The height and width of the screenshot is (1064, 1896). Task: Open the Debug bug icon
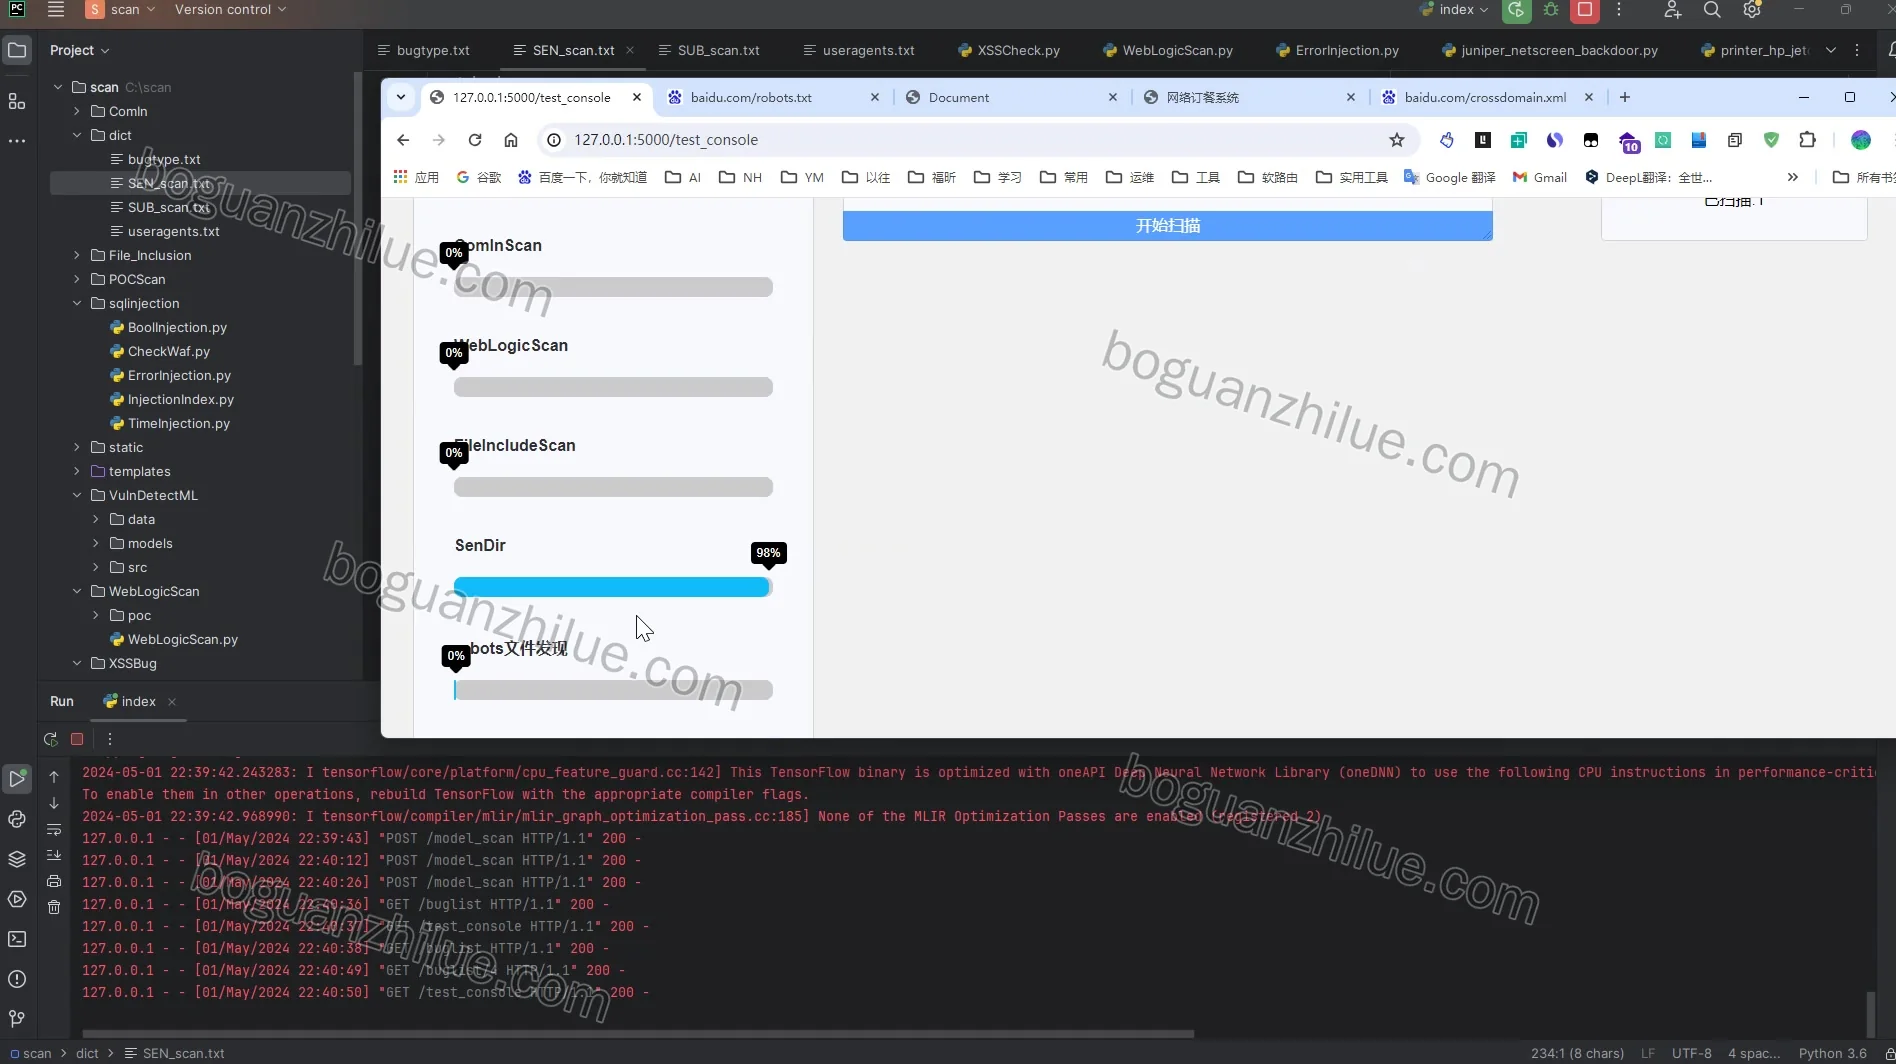pyautogui.click(x=1551, y=10)
